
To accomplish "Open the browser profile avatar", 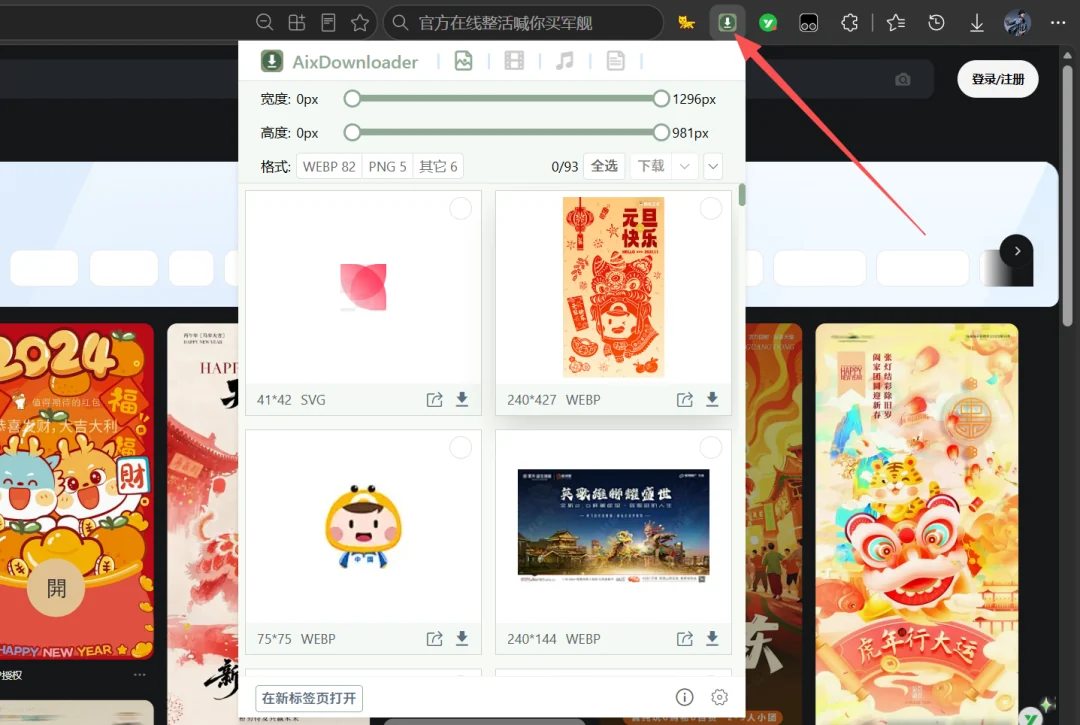I will coord(1017,23).
